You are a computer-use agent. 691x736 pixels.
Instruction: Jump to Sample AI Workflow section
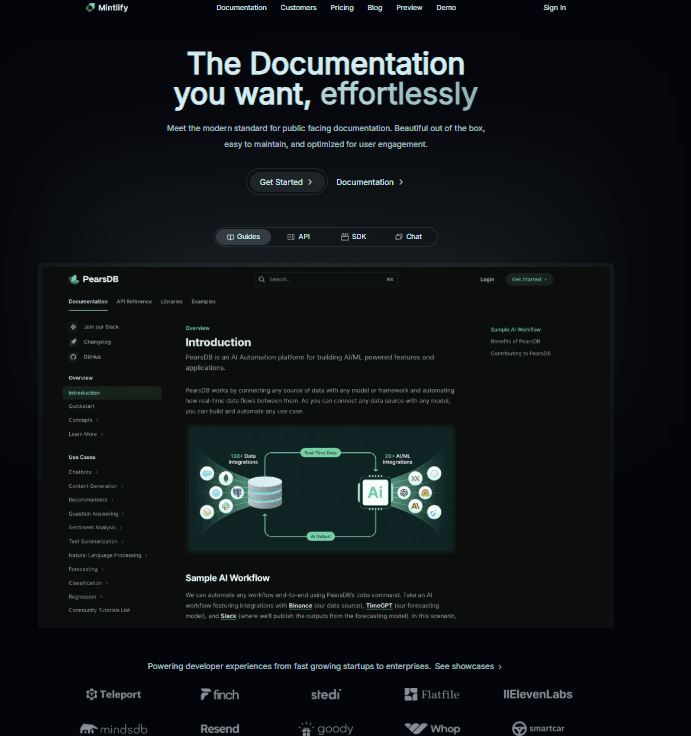pos(515,330)
